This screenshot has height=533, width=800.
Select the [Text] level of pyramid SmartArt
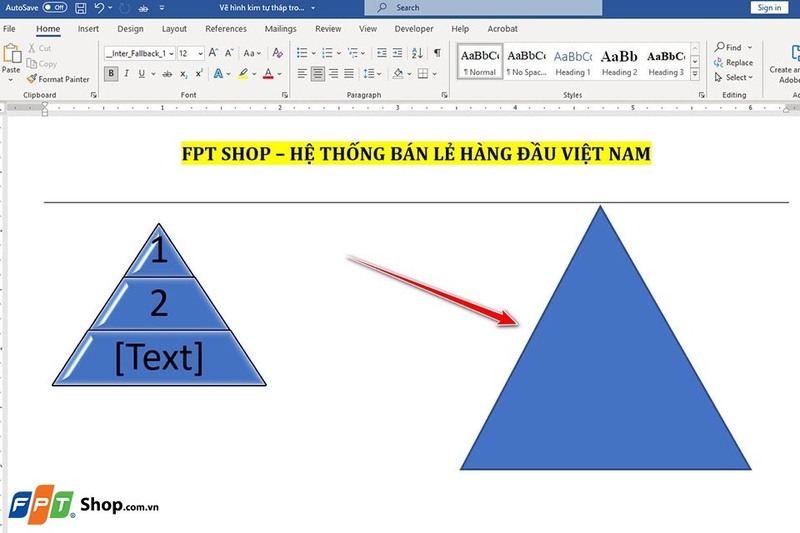(x=159, y=358)
